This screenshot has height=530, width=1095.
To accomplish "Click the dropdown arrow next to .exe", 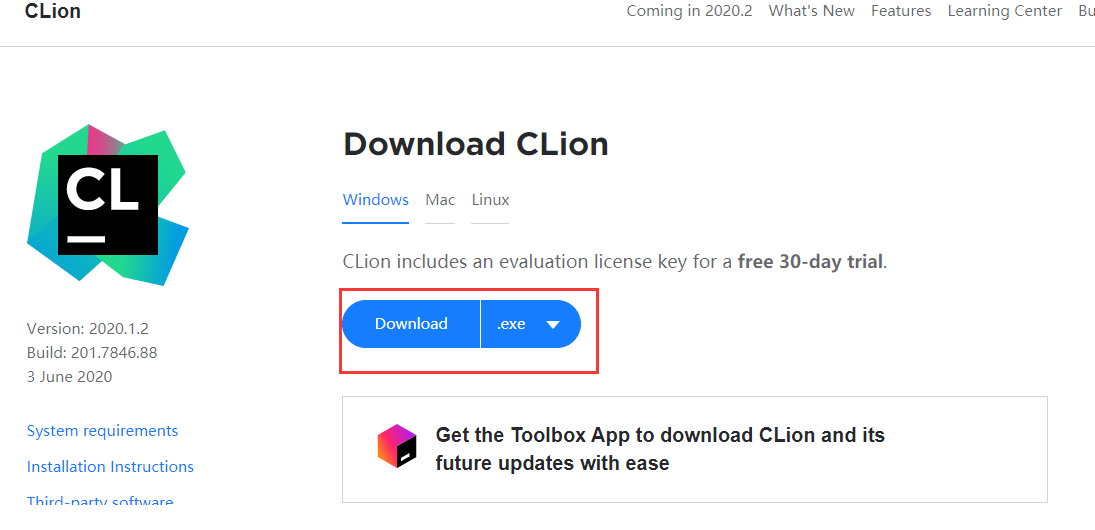I will click(553, 325).
